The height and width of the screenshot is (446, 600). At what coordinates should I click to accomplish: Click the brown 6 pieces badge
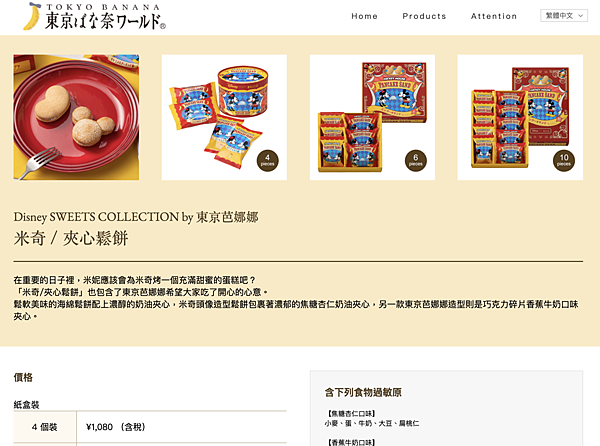416,160
